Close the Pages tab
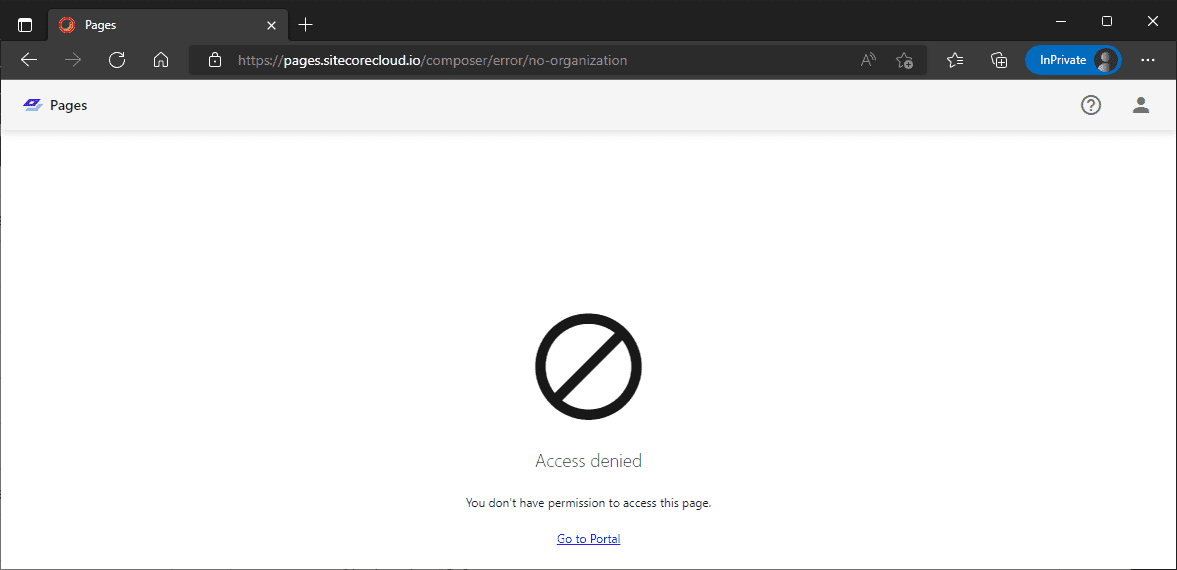 pyautogui.click(x=271, y=25)
